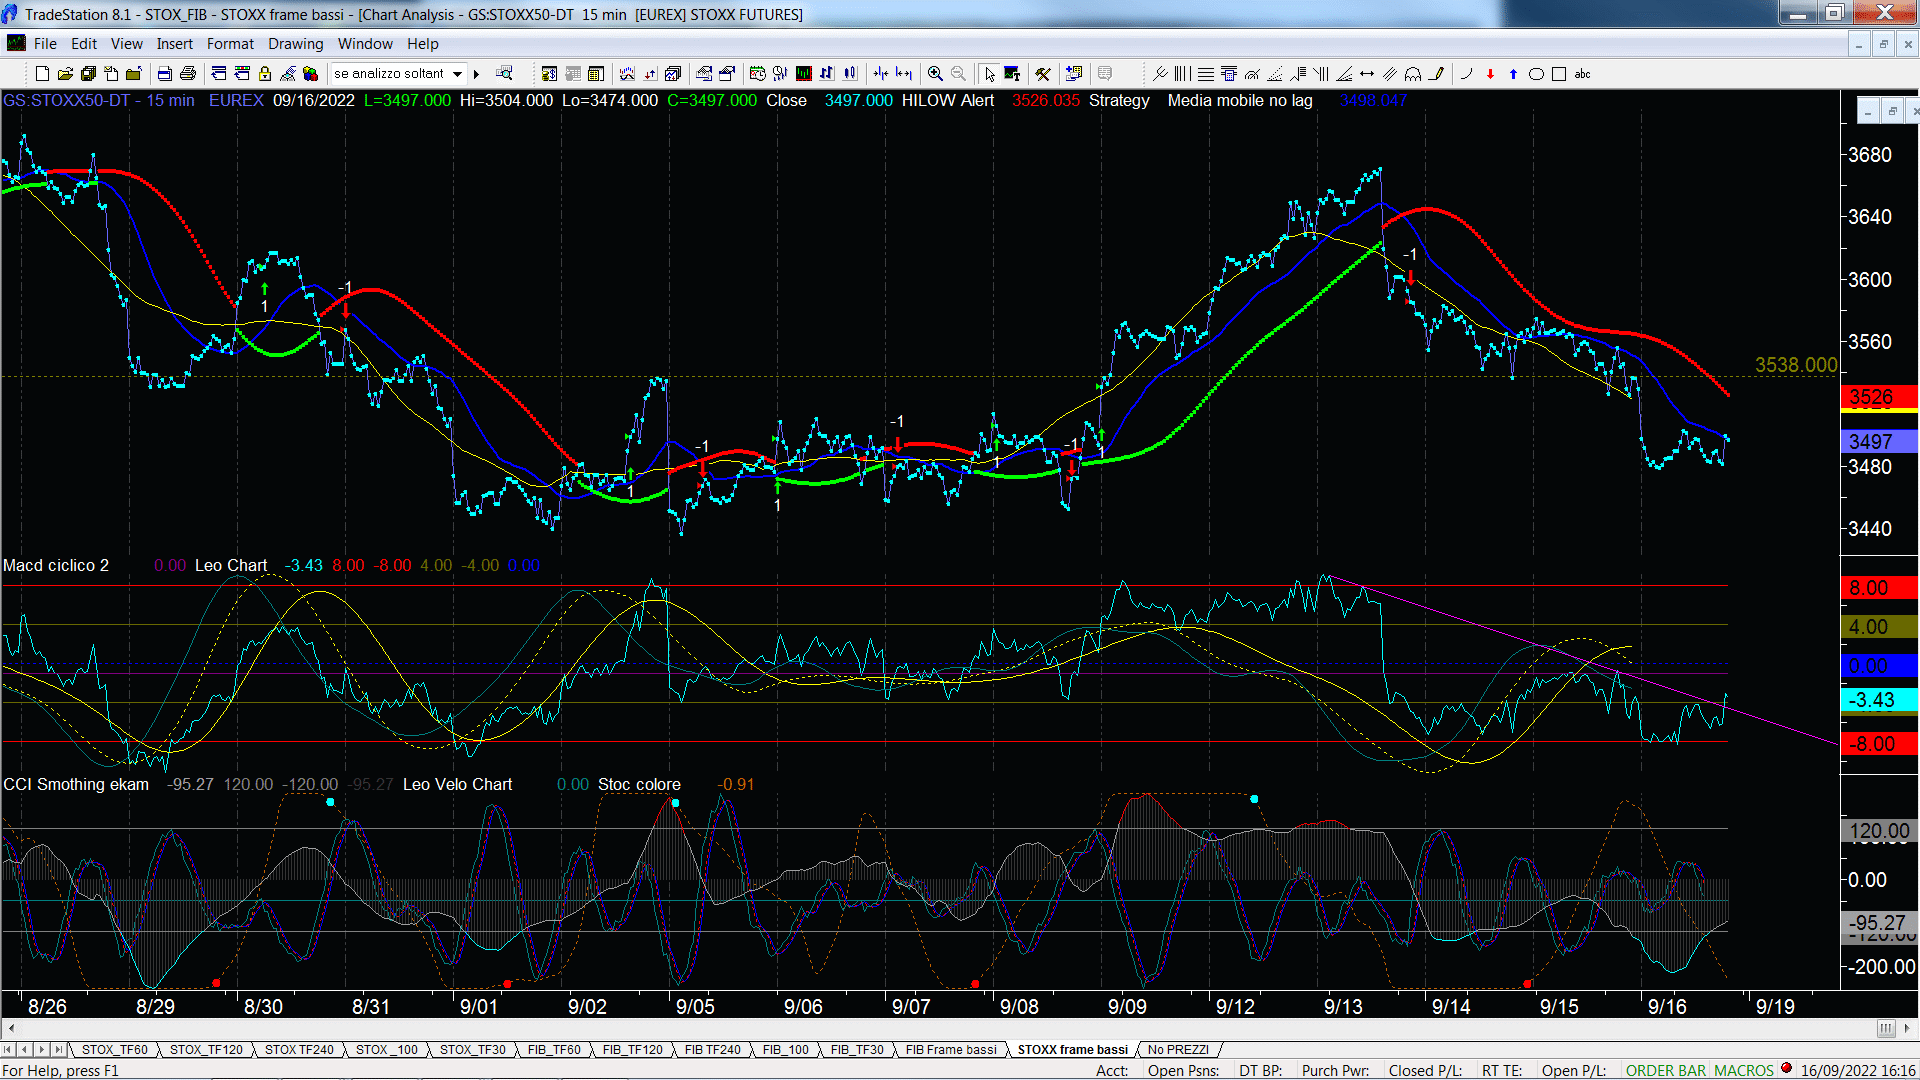Click the increase bar spacing icon

tap(904, 74)
